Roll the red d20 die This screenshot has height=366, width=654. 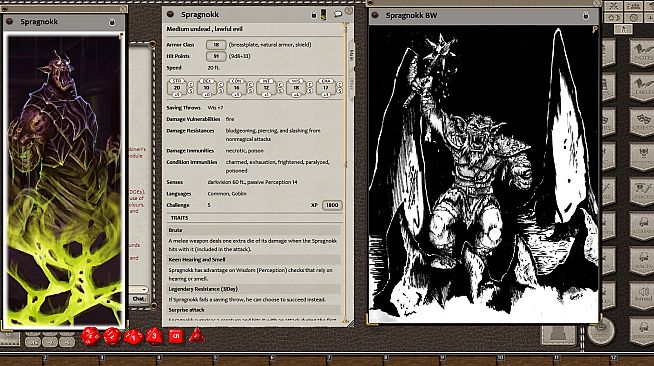pyautogui.click(x=90, y=336)
